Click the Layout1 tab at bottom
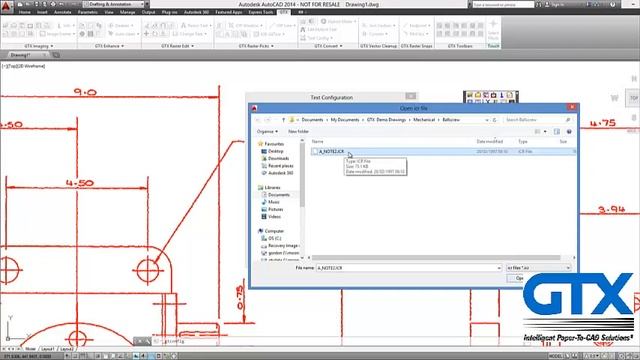 coord(48,349)
